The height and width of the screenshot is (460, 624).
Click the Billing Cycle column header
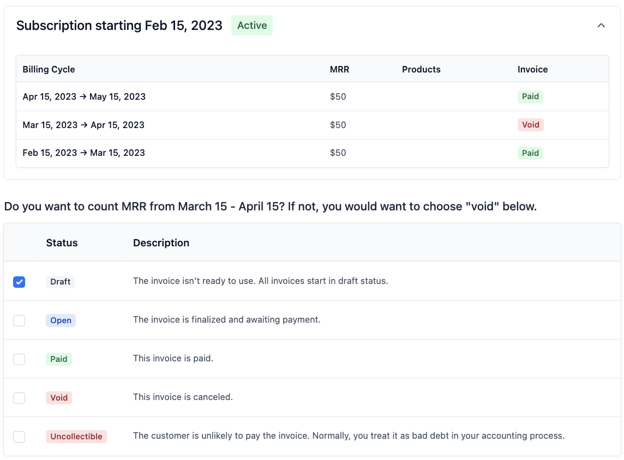click(x=49, y=69)
